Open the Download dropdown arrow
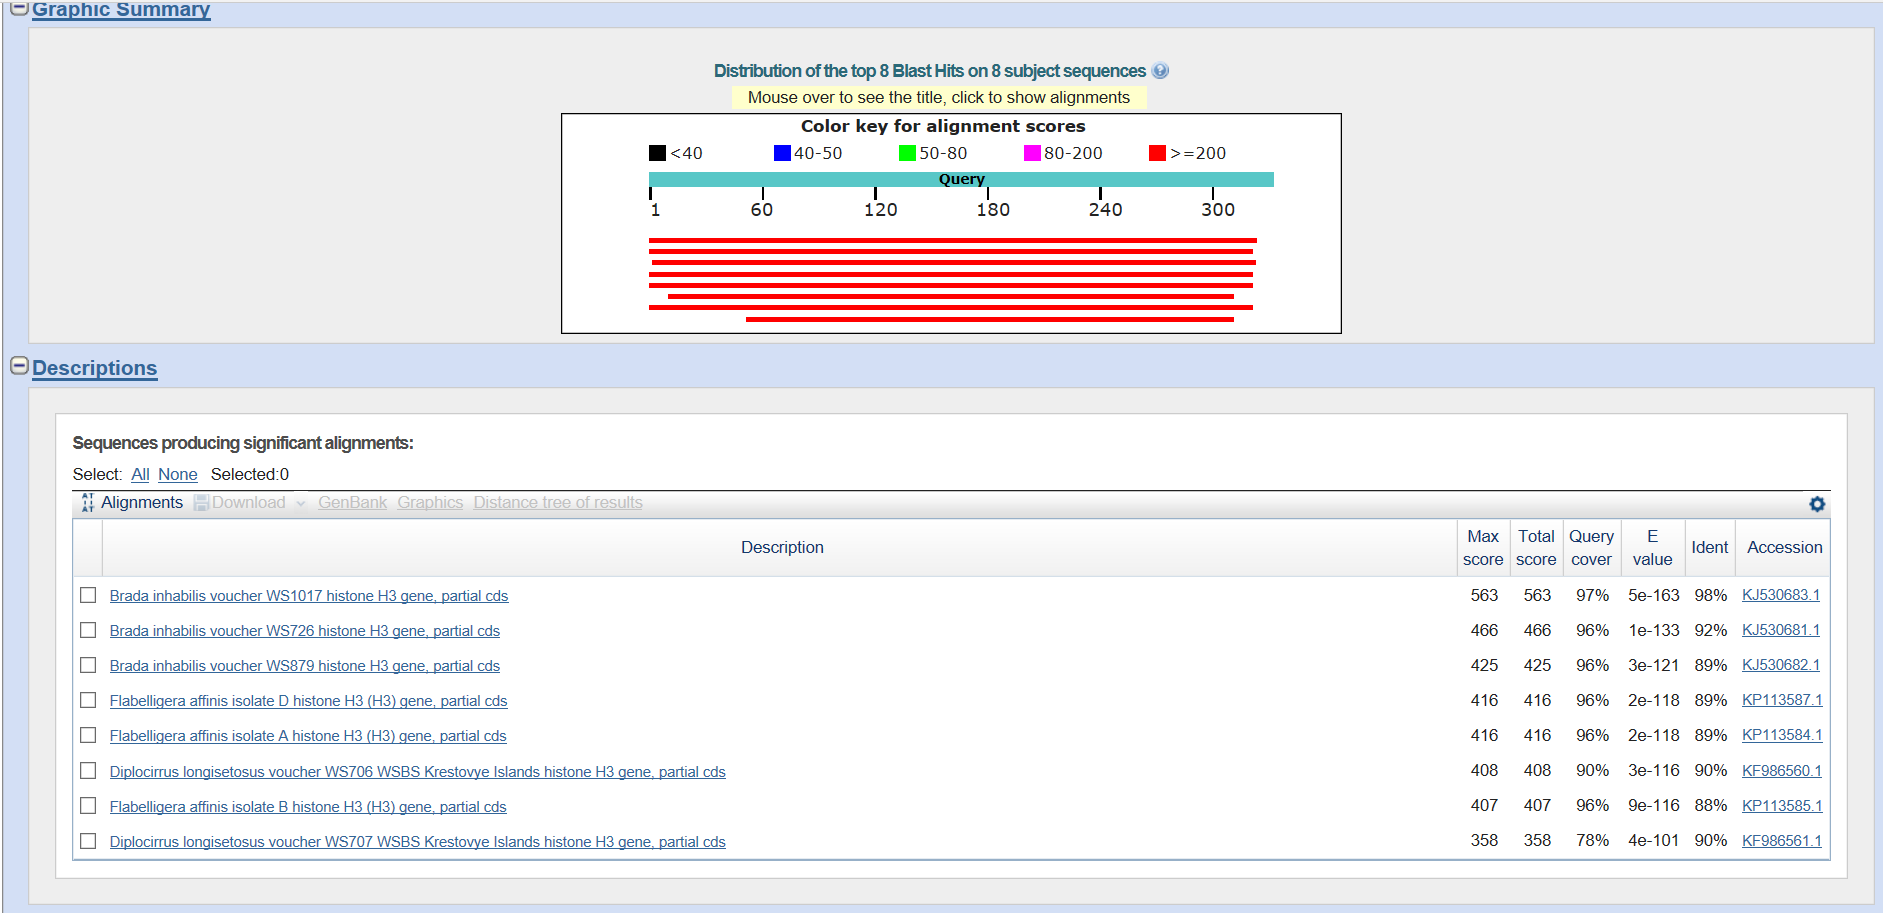This screenshot has height=913, width=1883. (300, 504)
